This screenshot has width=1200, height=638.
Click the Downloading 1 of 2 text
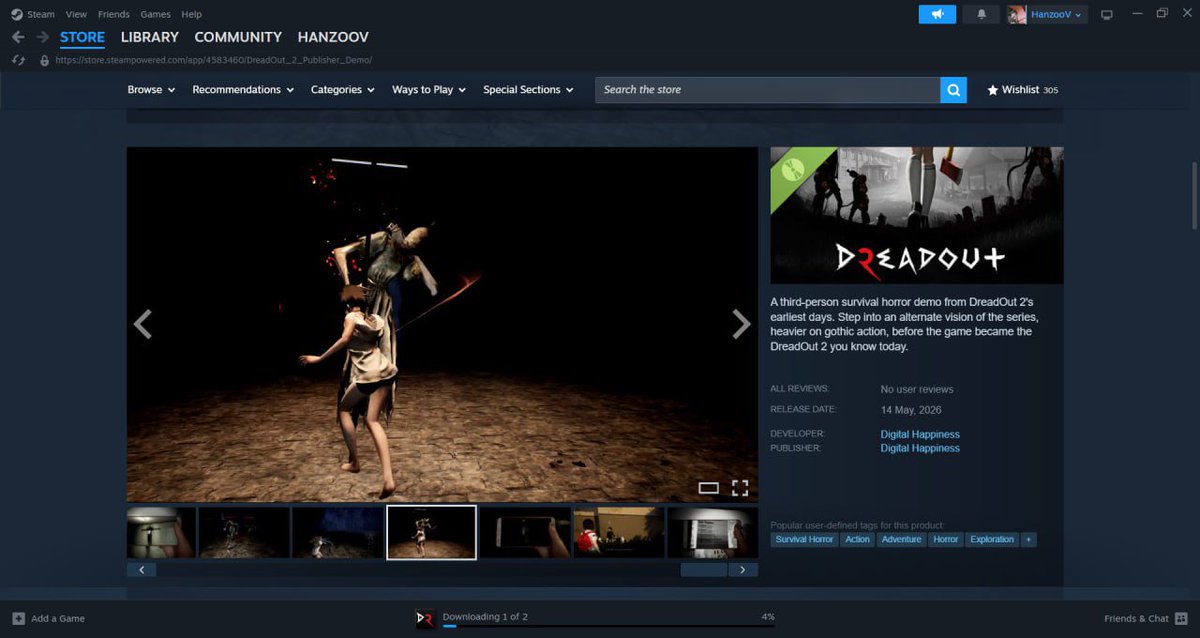pos(485,617)
